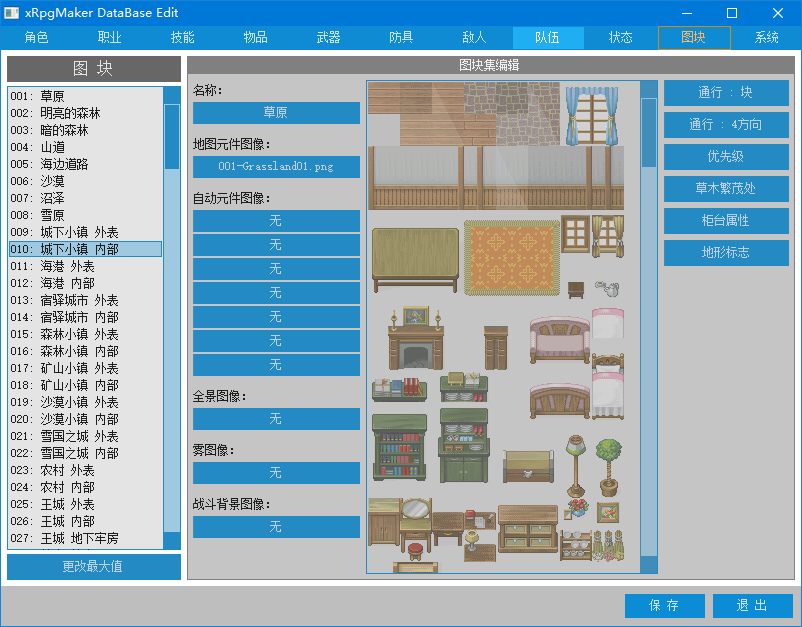Select 地形标志 editing mode
The width and height of the screenshot is (802, 627).
pos(726,253)
